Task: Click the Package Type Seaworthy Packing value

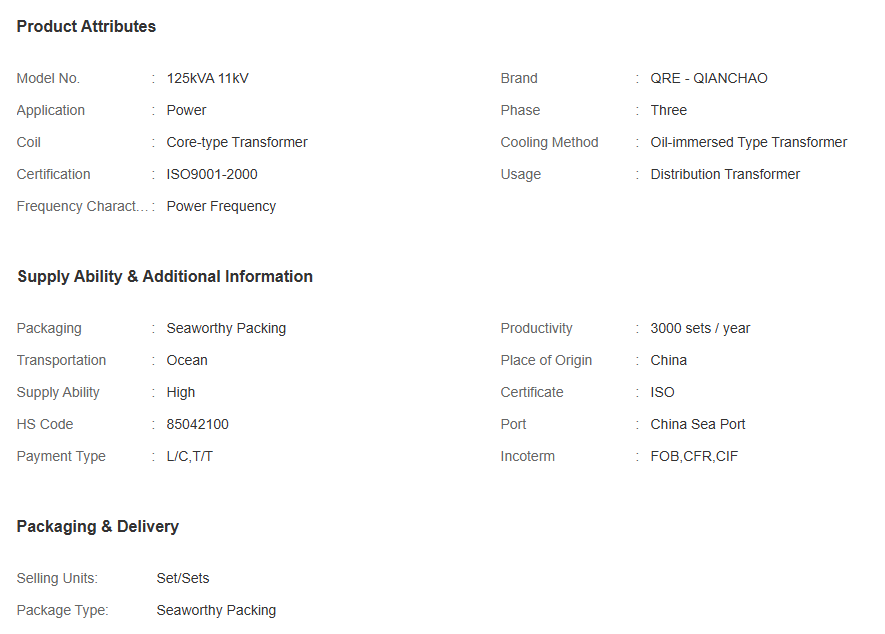Action: pos(216,610)
